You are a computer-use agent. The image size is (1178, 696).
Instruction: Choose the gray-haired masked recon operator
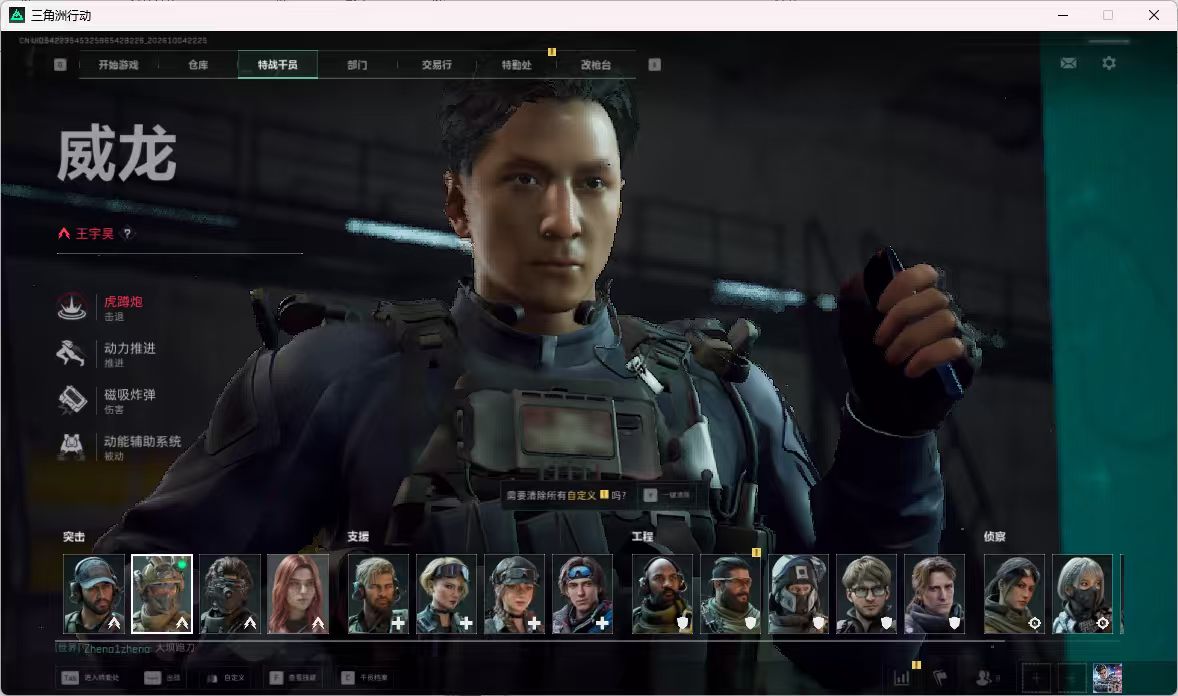[1083, 594]
